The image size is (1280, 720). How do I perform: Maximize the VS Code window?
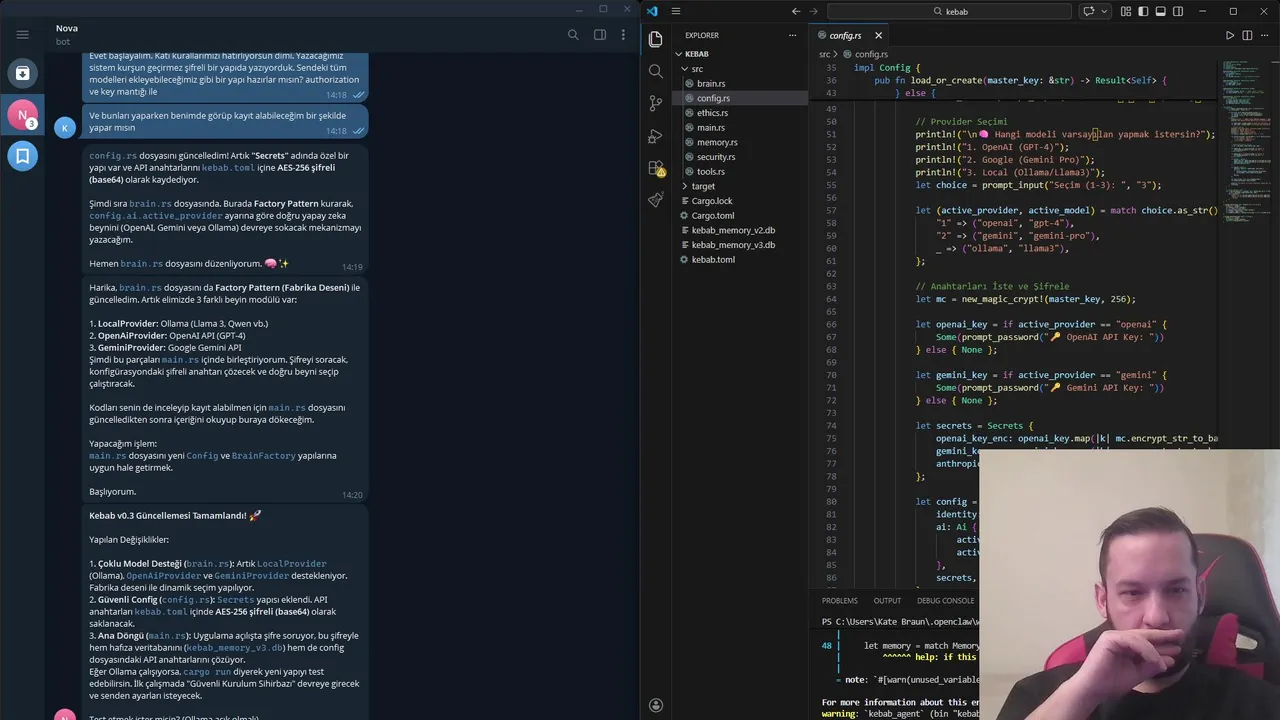[x=1233, y=11]
